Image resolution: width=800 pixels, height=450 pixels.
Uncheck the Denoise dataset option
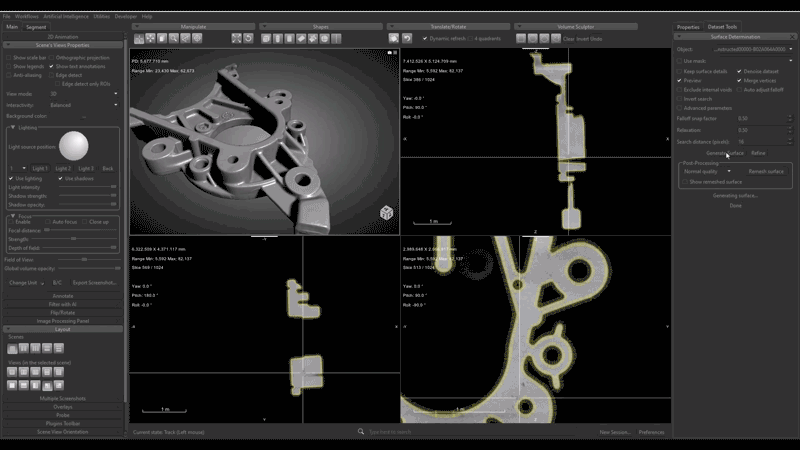pyautogui.click(x=739, y=71)
